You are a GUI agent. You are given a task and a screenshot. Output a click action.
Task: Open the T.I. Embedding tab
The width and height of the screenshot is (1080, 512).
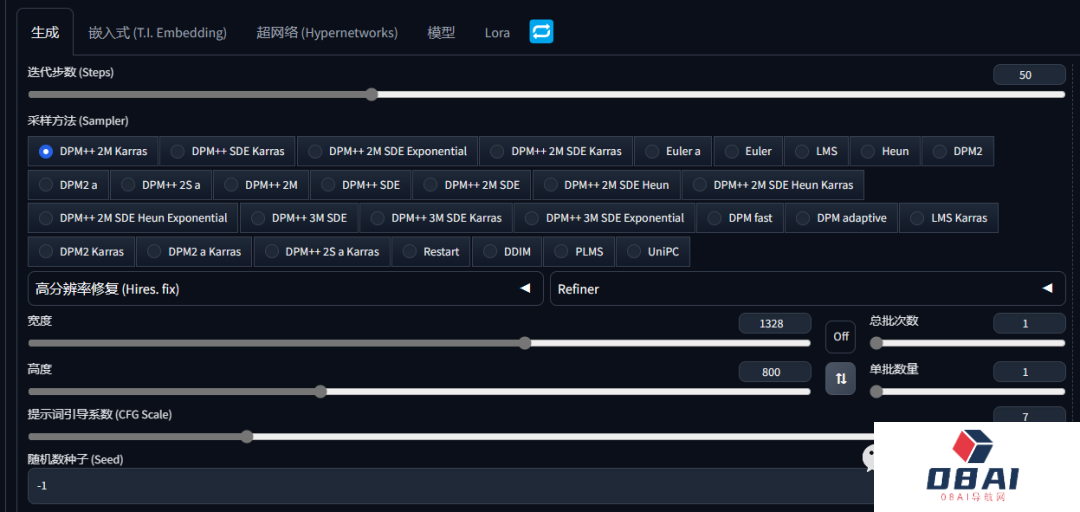[157, 32]
